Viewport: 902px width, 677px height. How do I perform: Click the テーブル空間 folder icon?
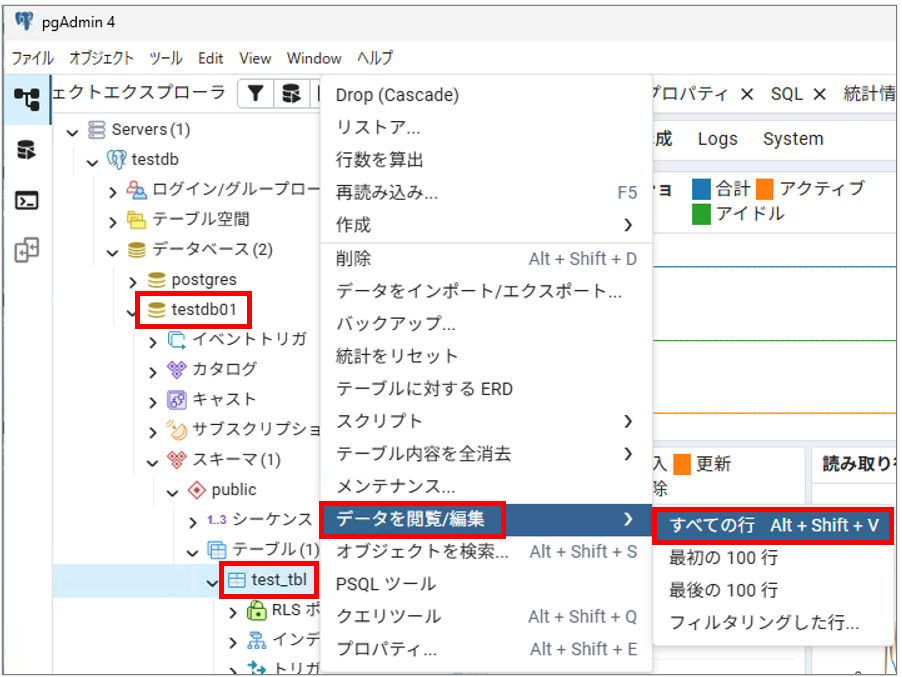[x=136, y=219]
